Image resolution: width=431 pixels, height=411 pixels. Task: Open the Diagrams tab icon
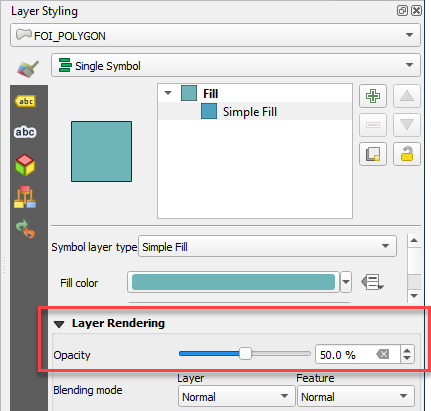pos(25,197)
